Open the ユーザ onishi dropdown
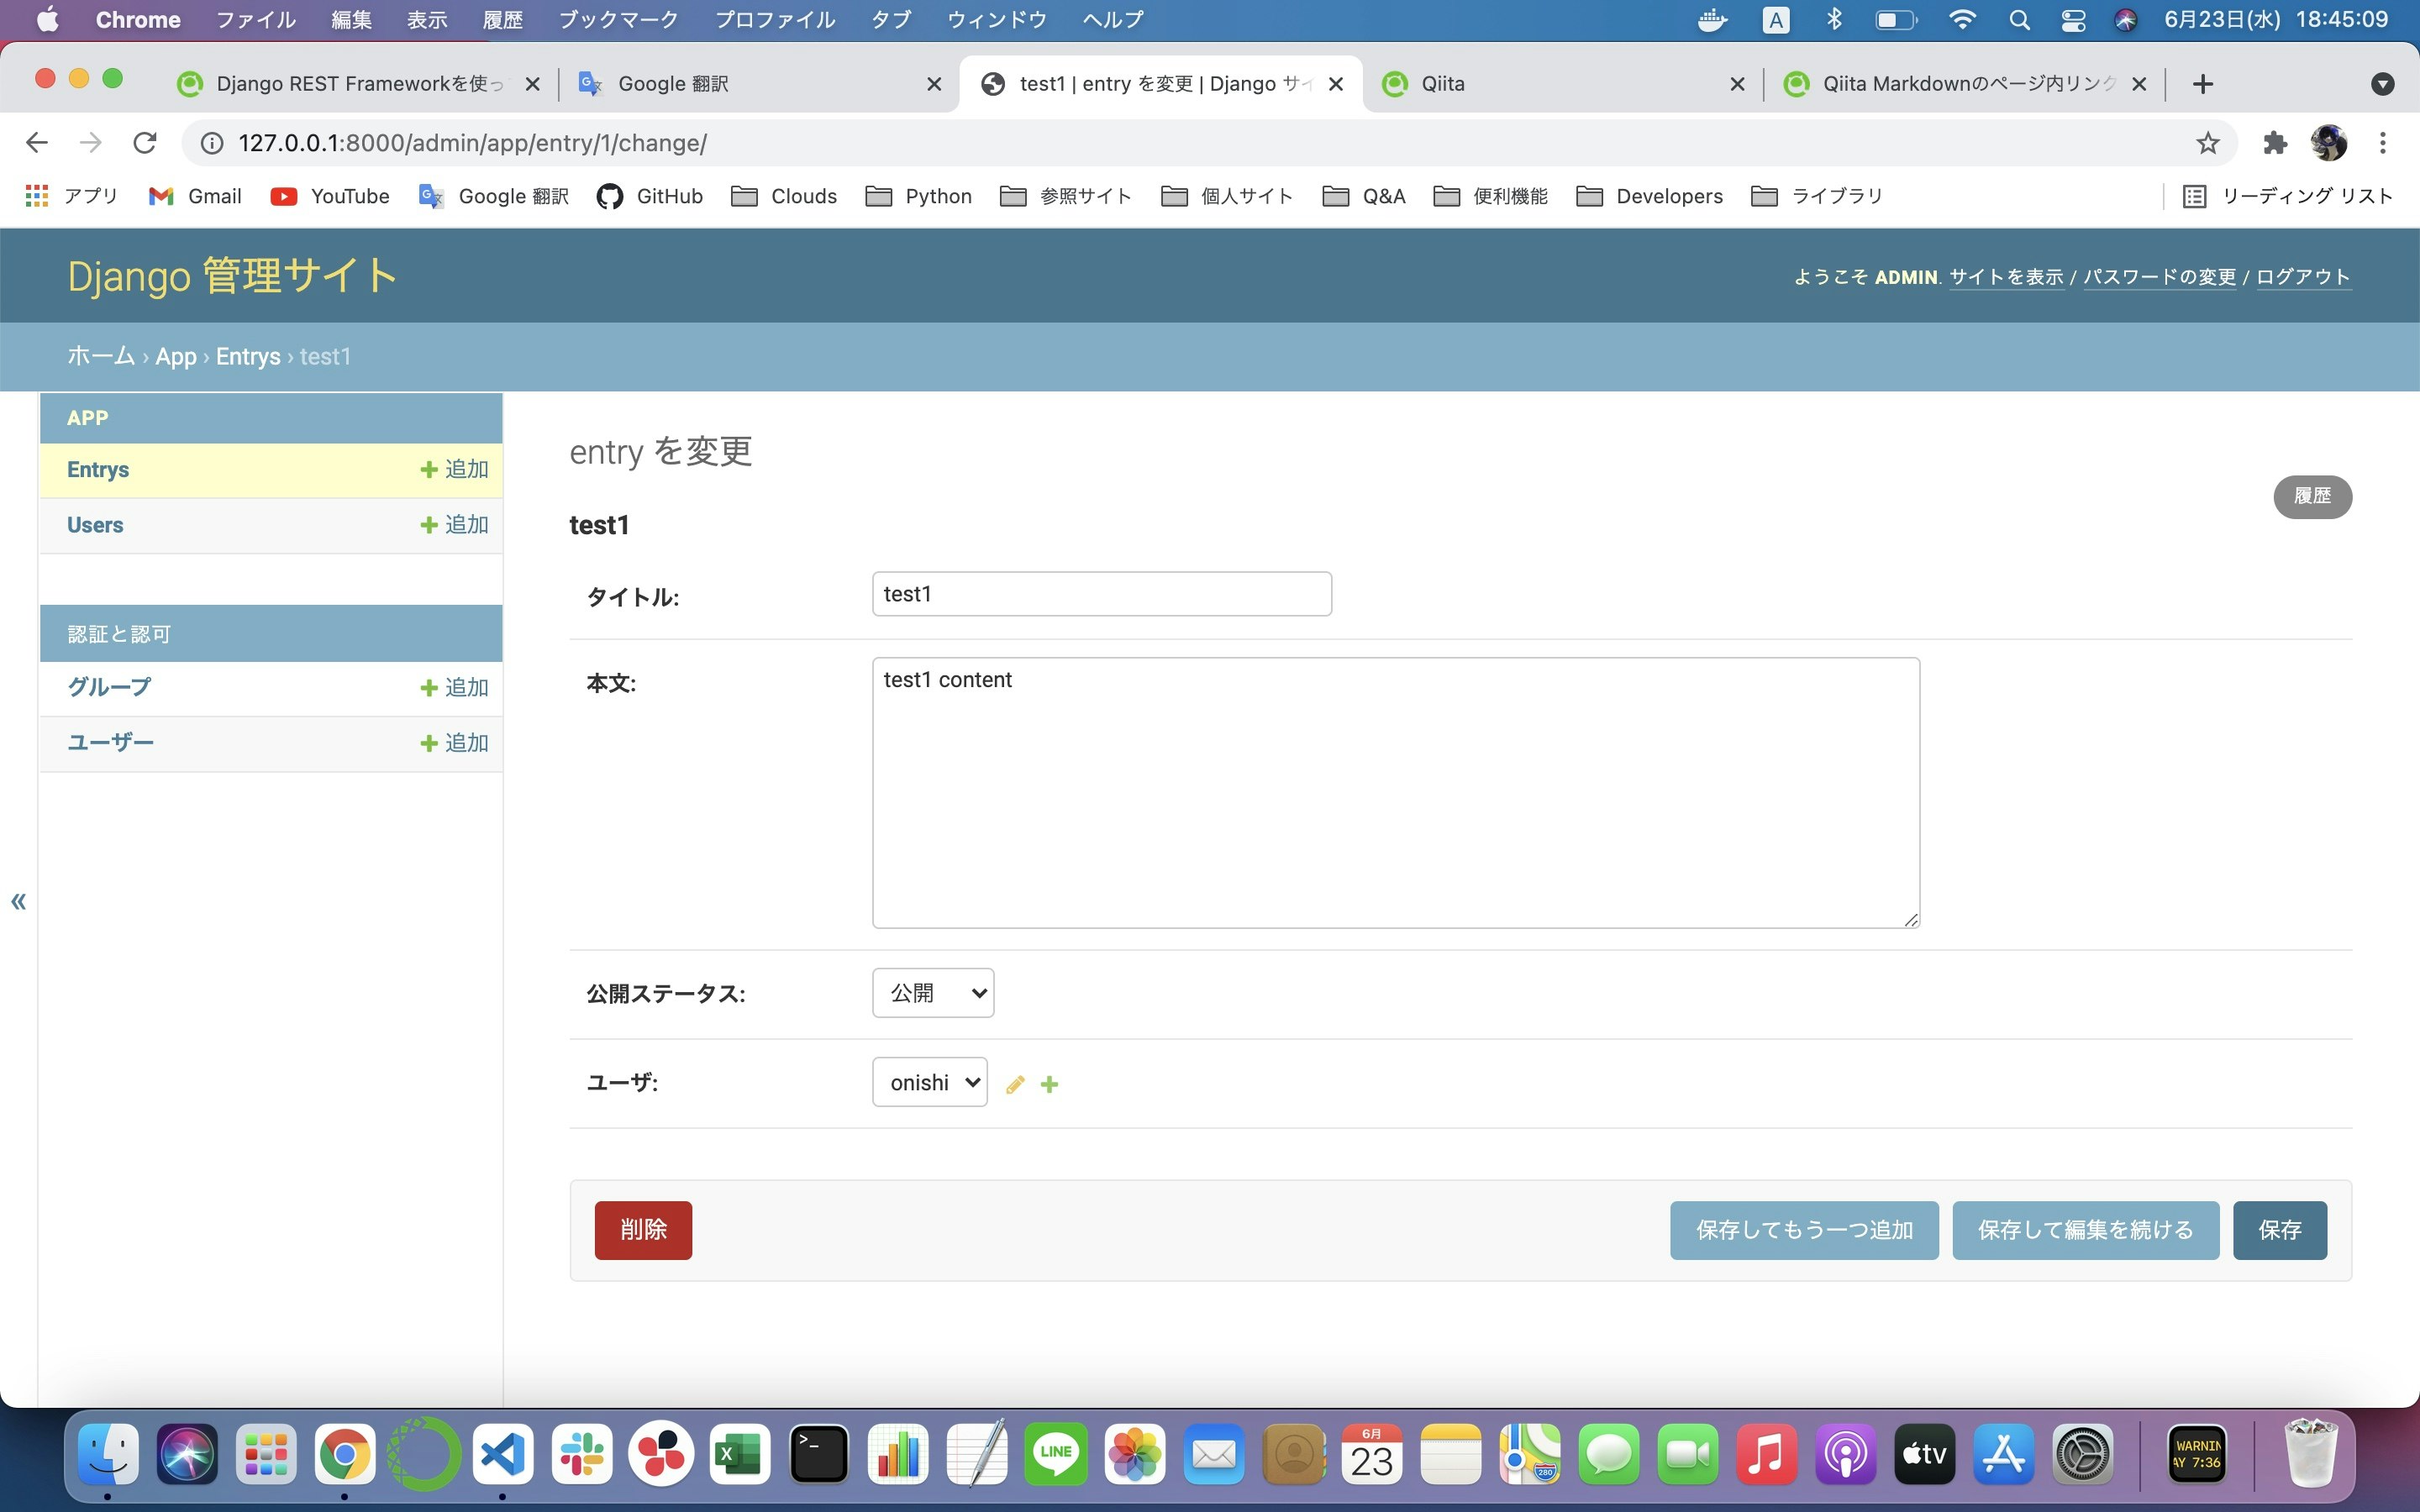The width and height of the screenshot is (2420, 1512). (929, 1083)
